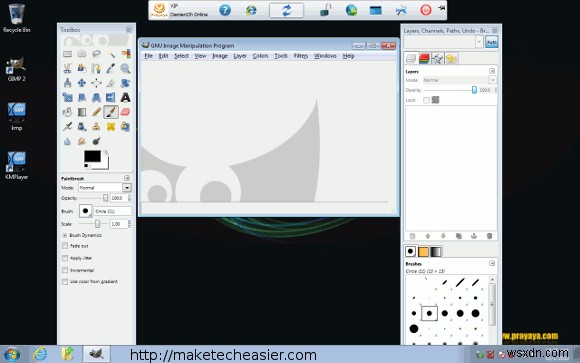Viewport: 580px width, 363px height.
Task: Select the Perspective Clone tool
Action: (x=125, y=127)
